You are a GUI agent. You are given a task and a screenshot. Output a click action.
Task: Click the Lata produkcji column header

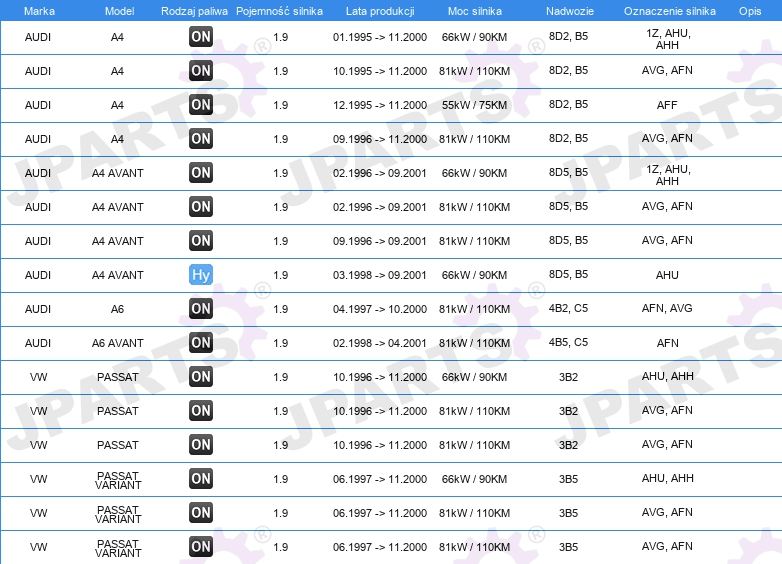(380, 11)
